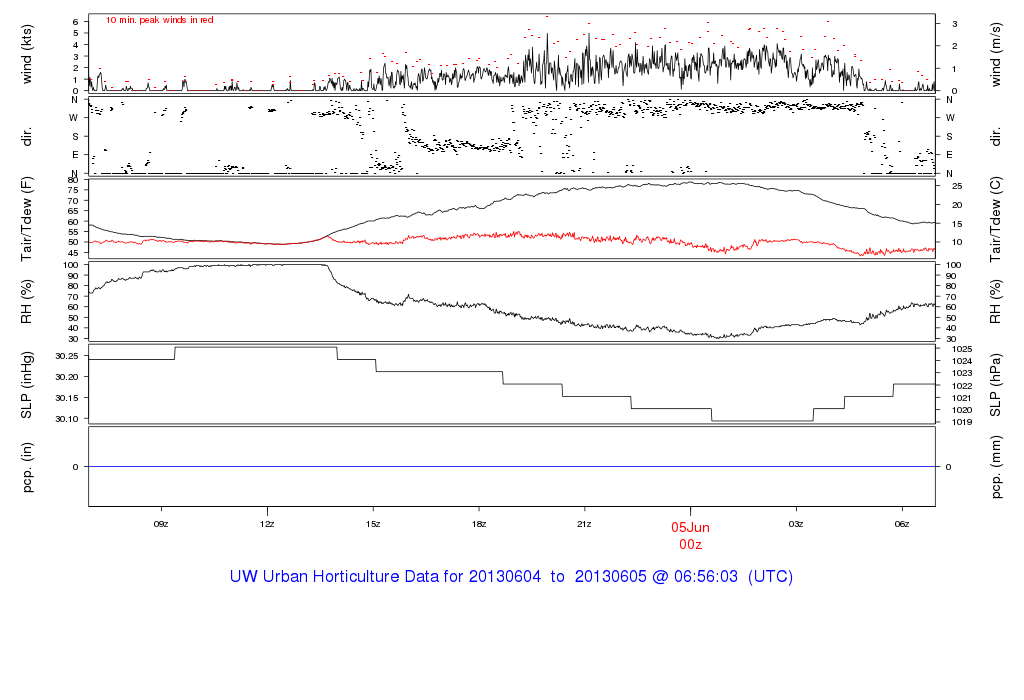Click the left 'Tair/Tdew (F)' axis label
This screenshot has width=1024, height=700.
tap(26, 219)
